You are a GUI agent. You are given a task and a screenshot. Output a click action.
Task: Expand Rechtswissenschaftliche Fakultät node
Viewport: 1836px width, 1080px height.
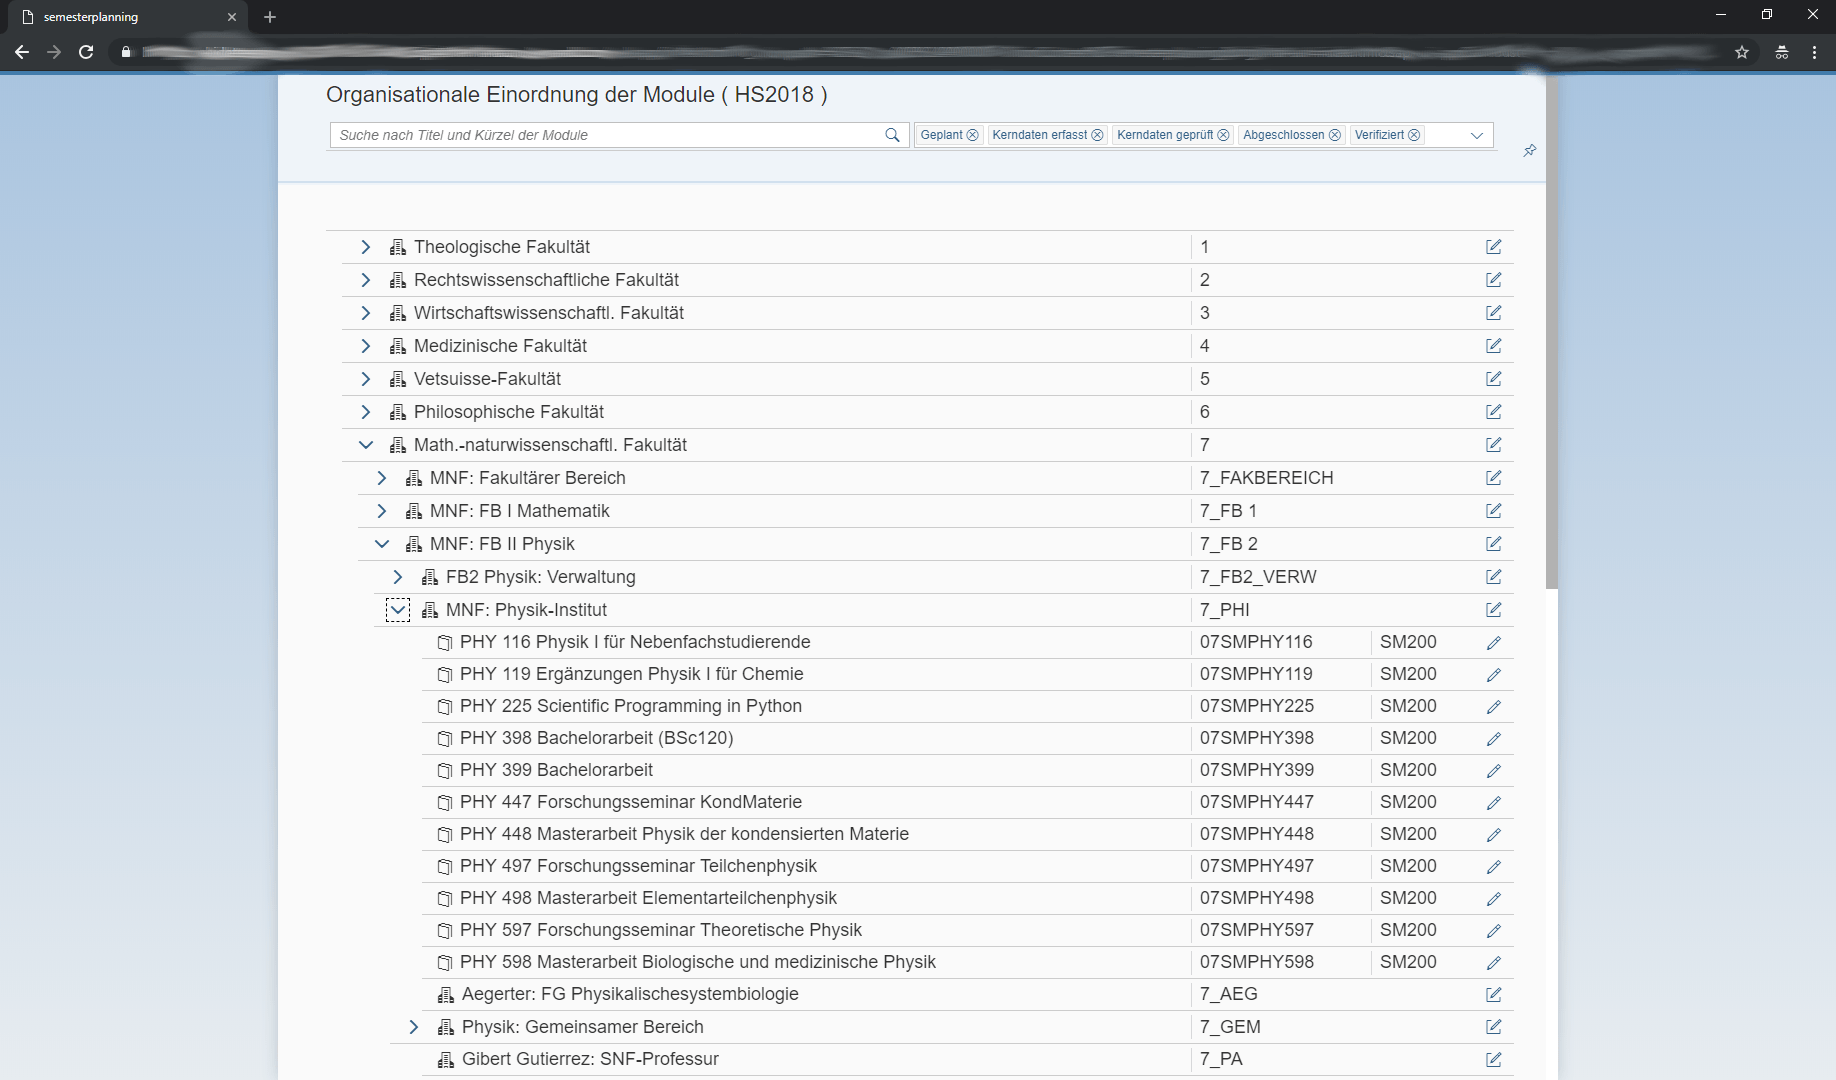point(365,280)
